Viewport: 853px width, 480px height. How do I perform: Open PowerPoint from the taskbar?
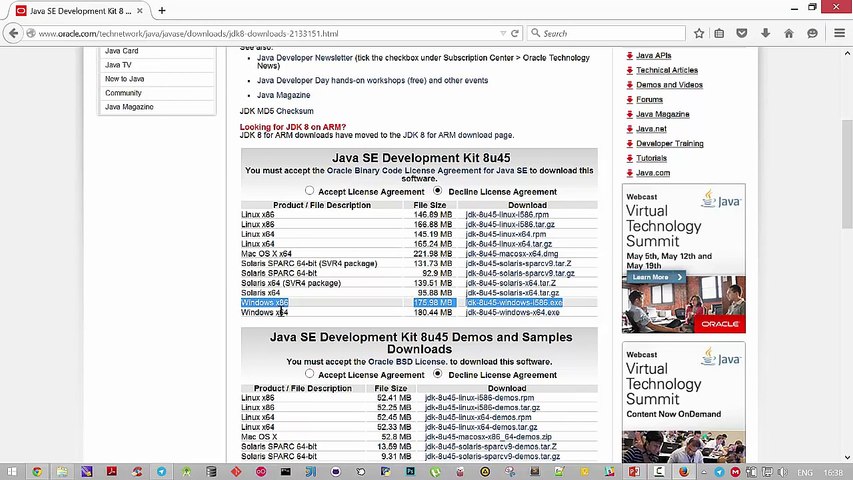[634, 471]
